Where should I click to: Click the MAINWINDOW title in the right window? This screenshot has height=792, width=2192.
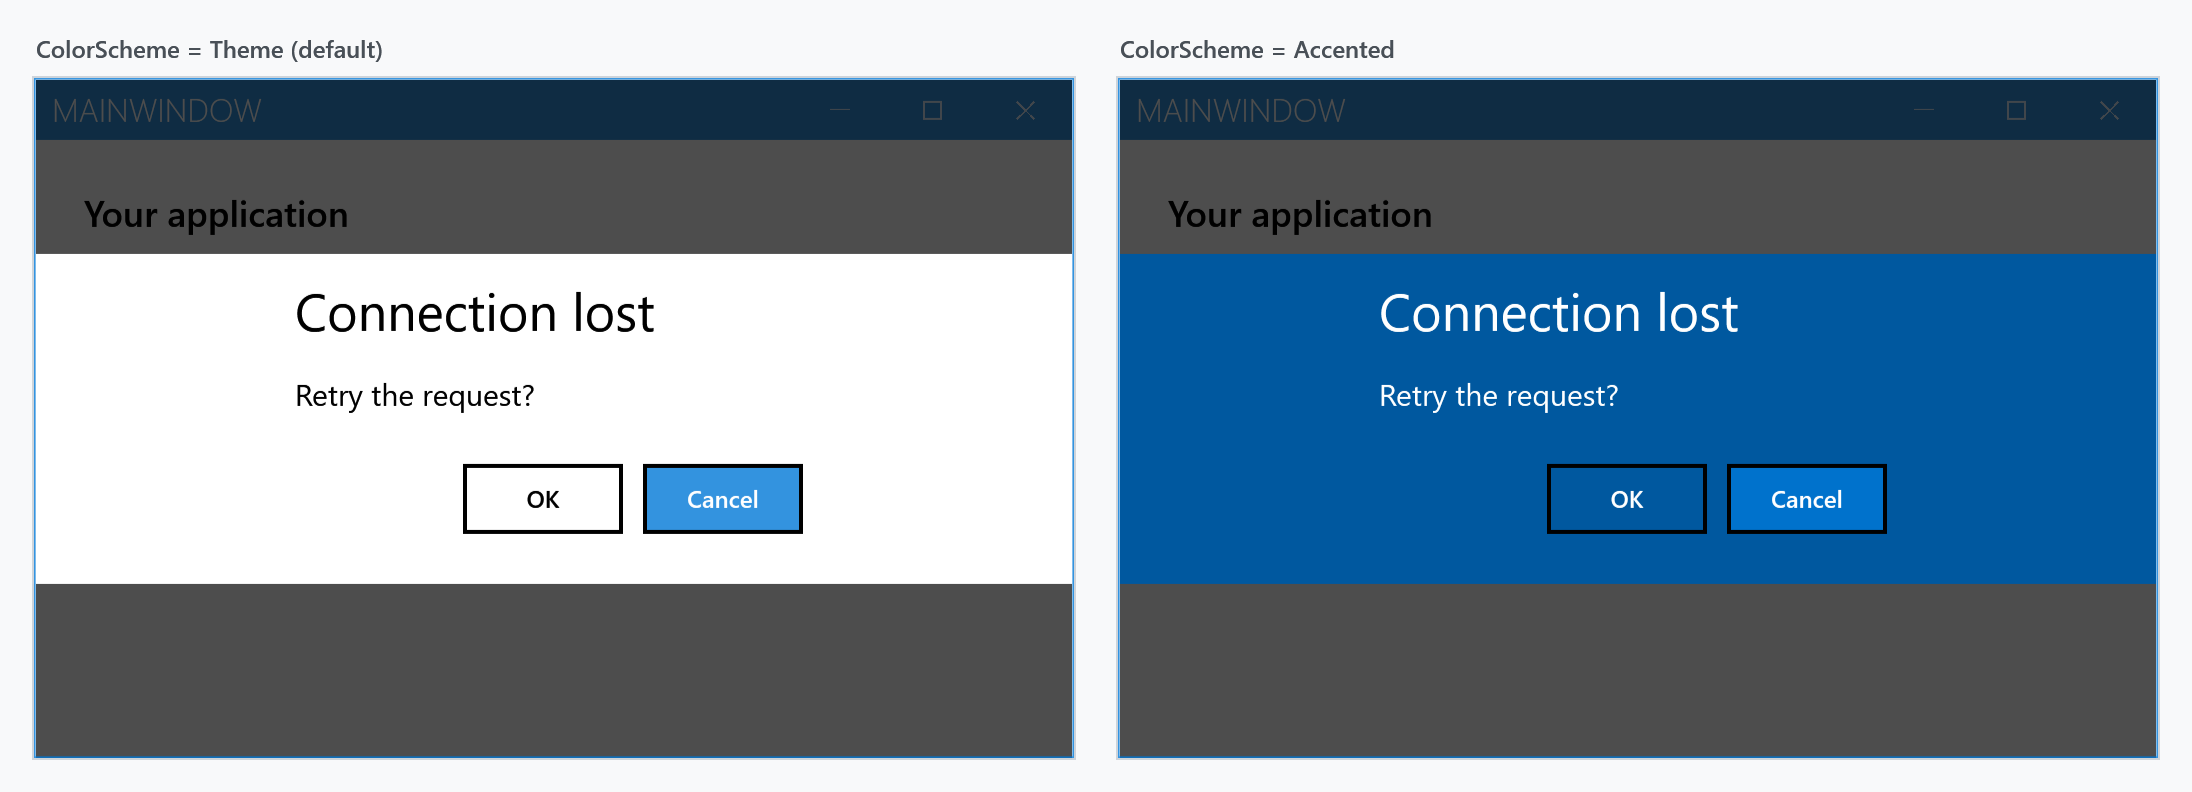click(1241, 111)
